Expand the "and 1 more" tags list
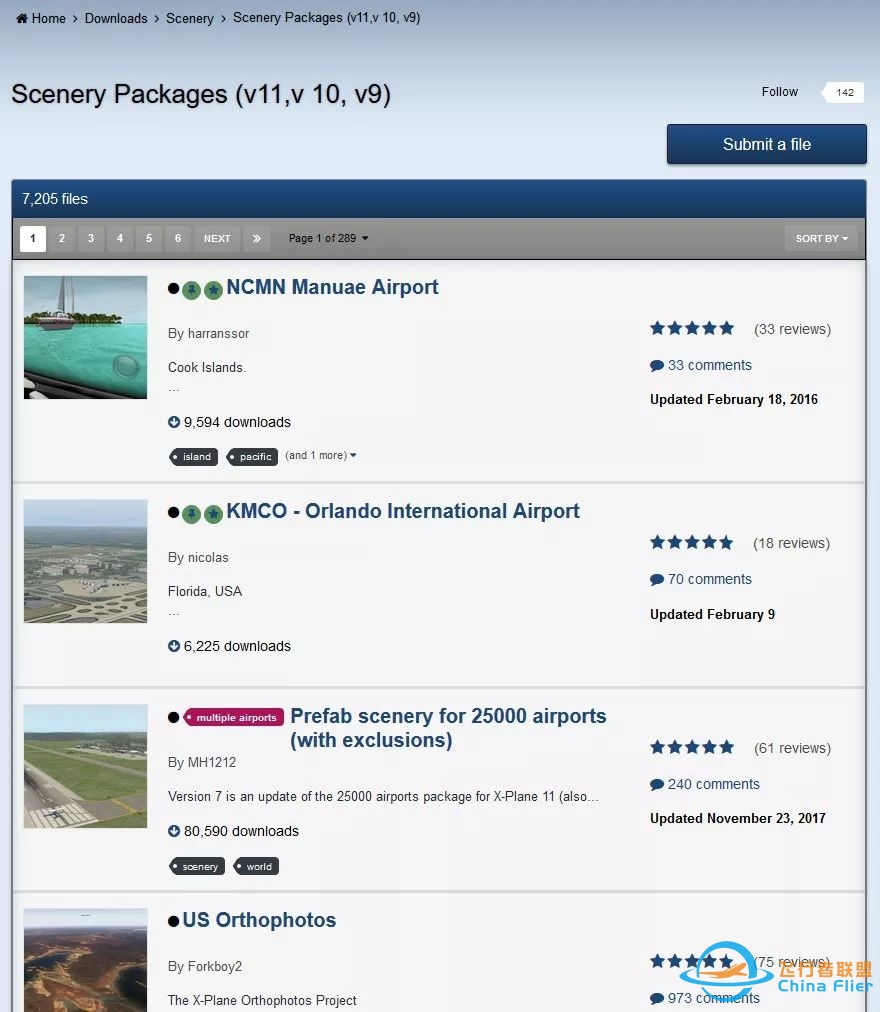The width and height of the screenshot is (880, 1012). pyautogui.click(x=321, y=456)
